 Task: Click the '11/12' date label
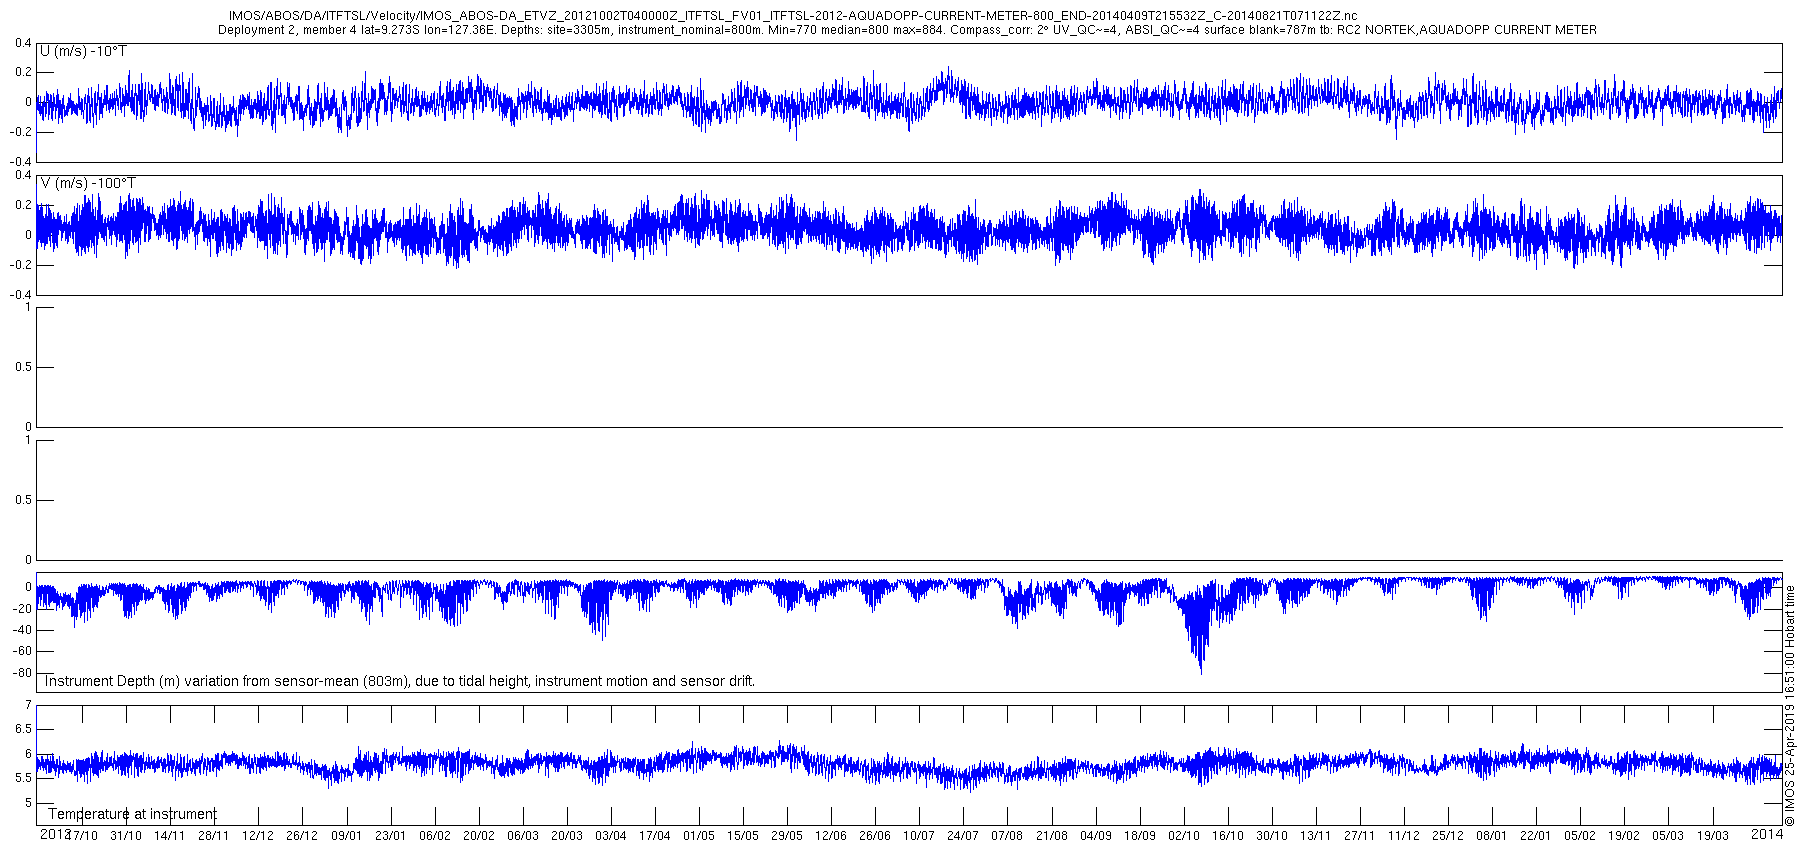[1403, 836]
